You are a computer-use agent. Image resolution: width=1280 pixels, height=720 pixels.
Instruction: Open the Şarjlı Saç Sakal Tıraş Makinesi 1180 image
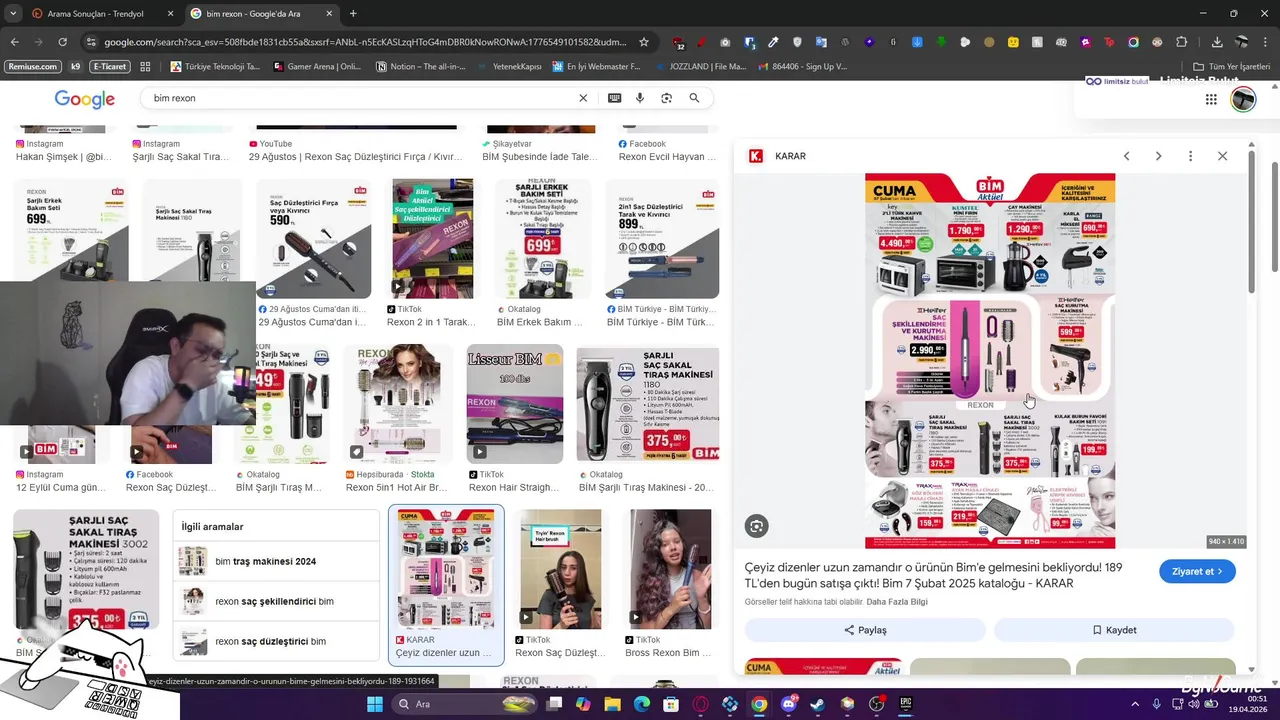click(x=647, y=405)
